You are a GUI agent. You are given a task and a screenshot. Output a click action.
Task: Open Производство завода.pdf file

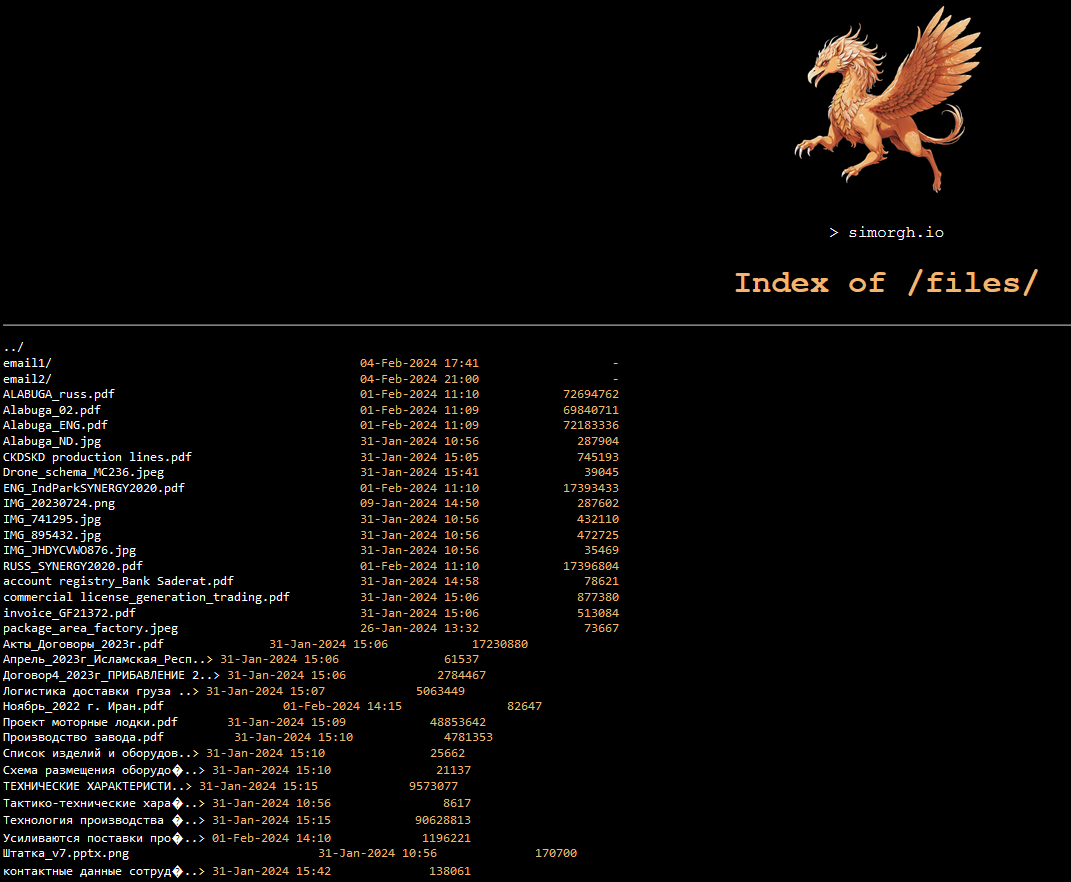point(83,737)
